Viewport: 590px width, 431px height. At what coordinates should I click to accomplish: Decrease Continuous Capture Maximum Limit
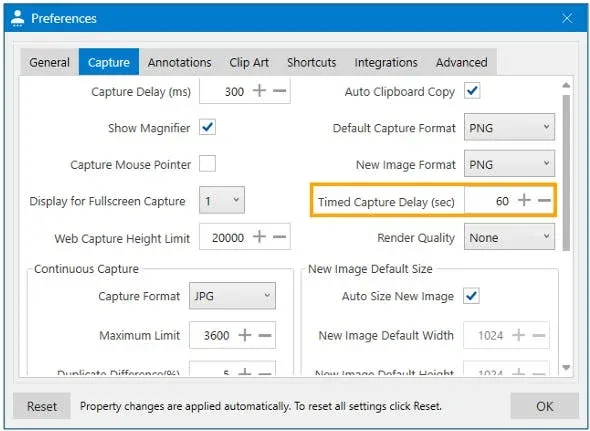coord(265,335)
